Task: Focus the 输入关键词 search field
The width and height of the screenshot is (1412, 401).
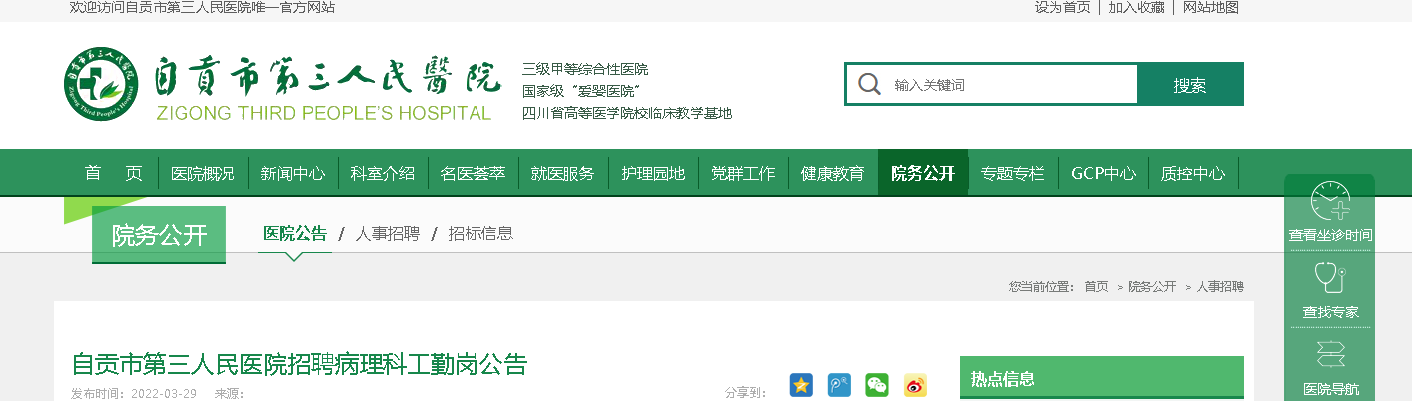Action: pyautogui.click(x=1012, y=84)
